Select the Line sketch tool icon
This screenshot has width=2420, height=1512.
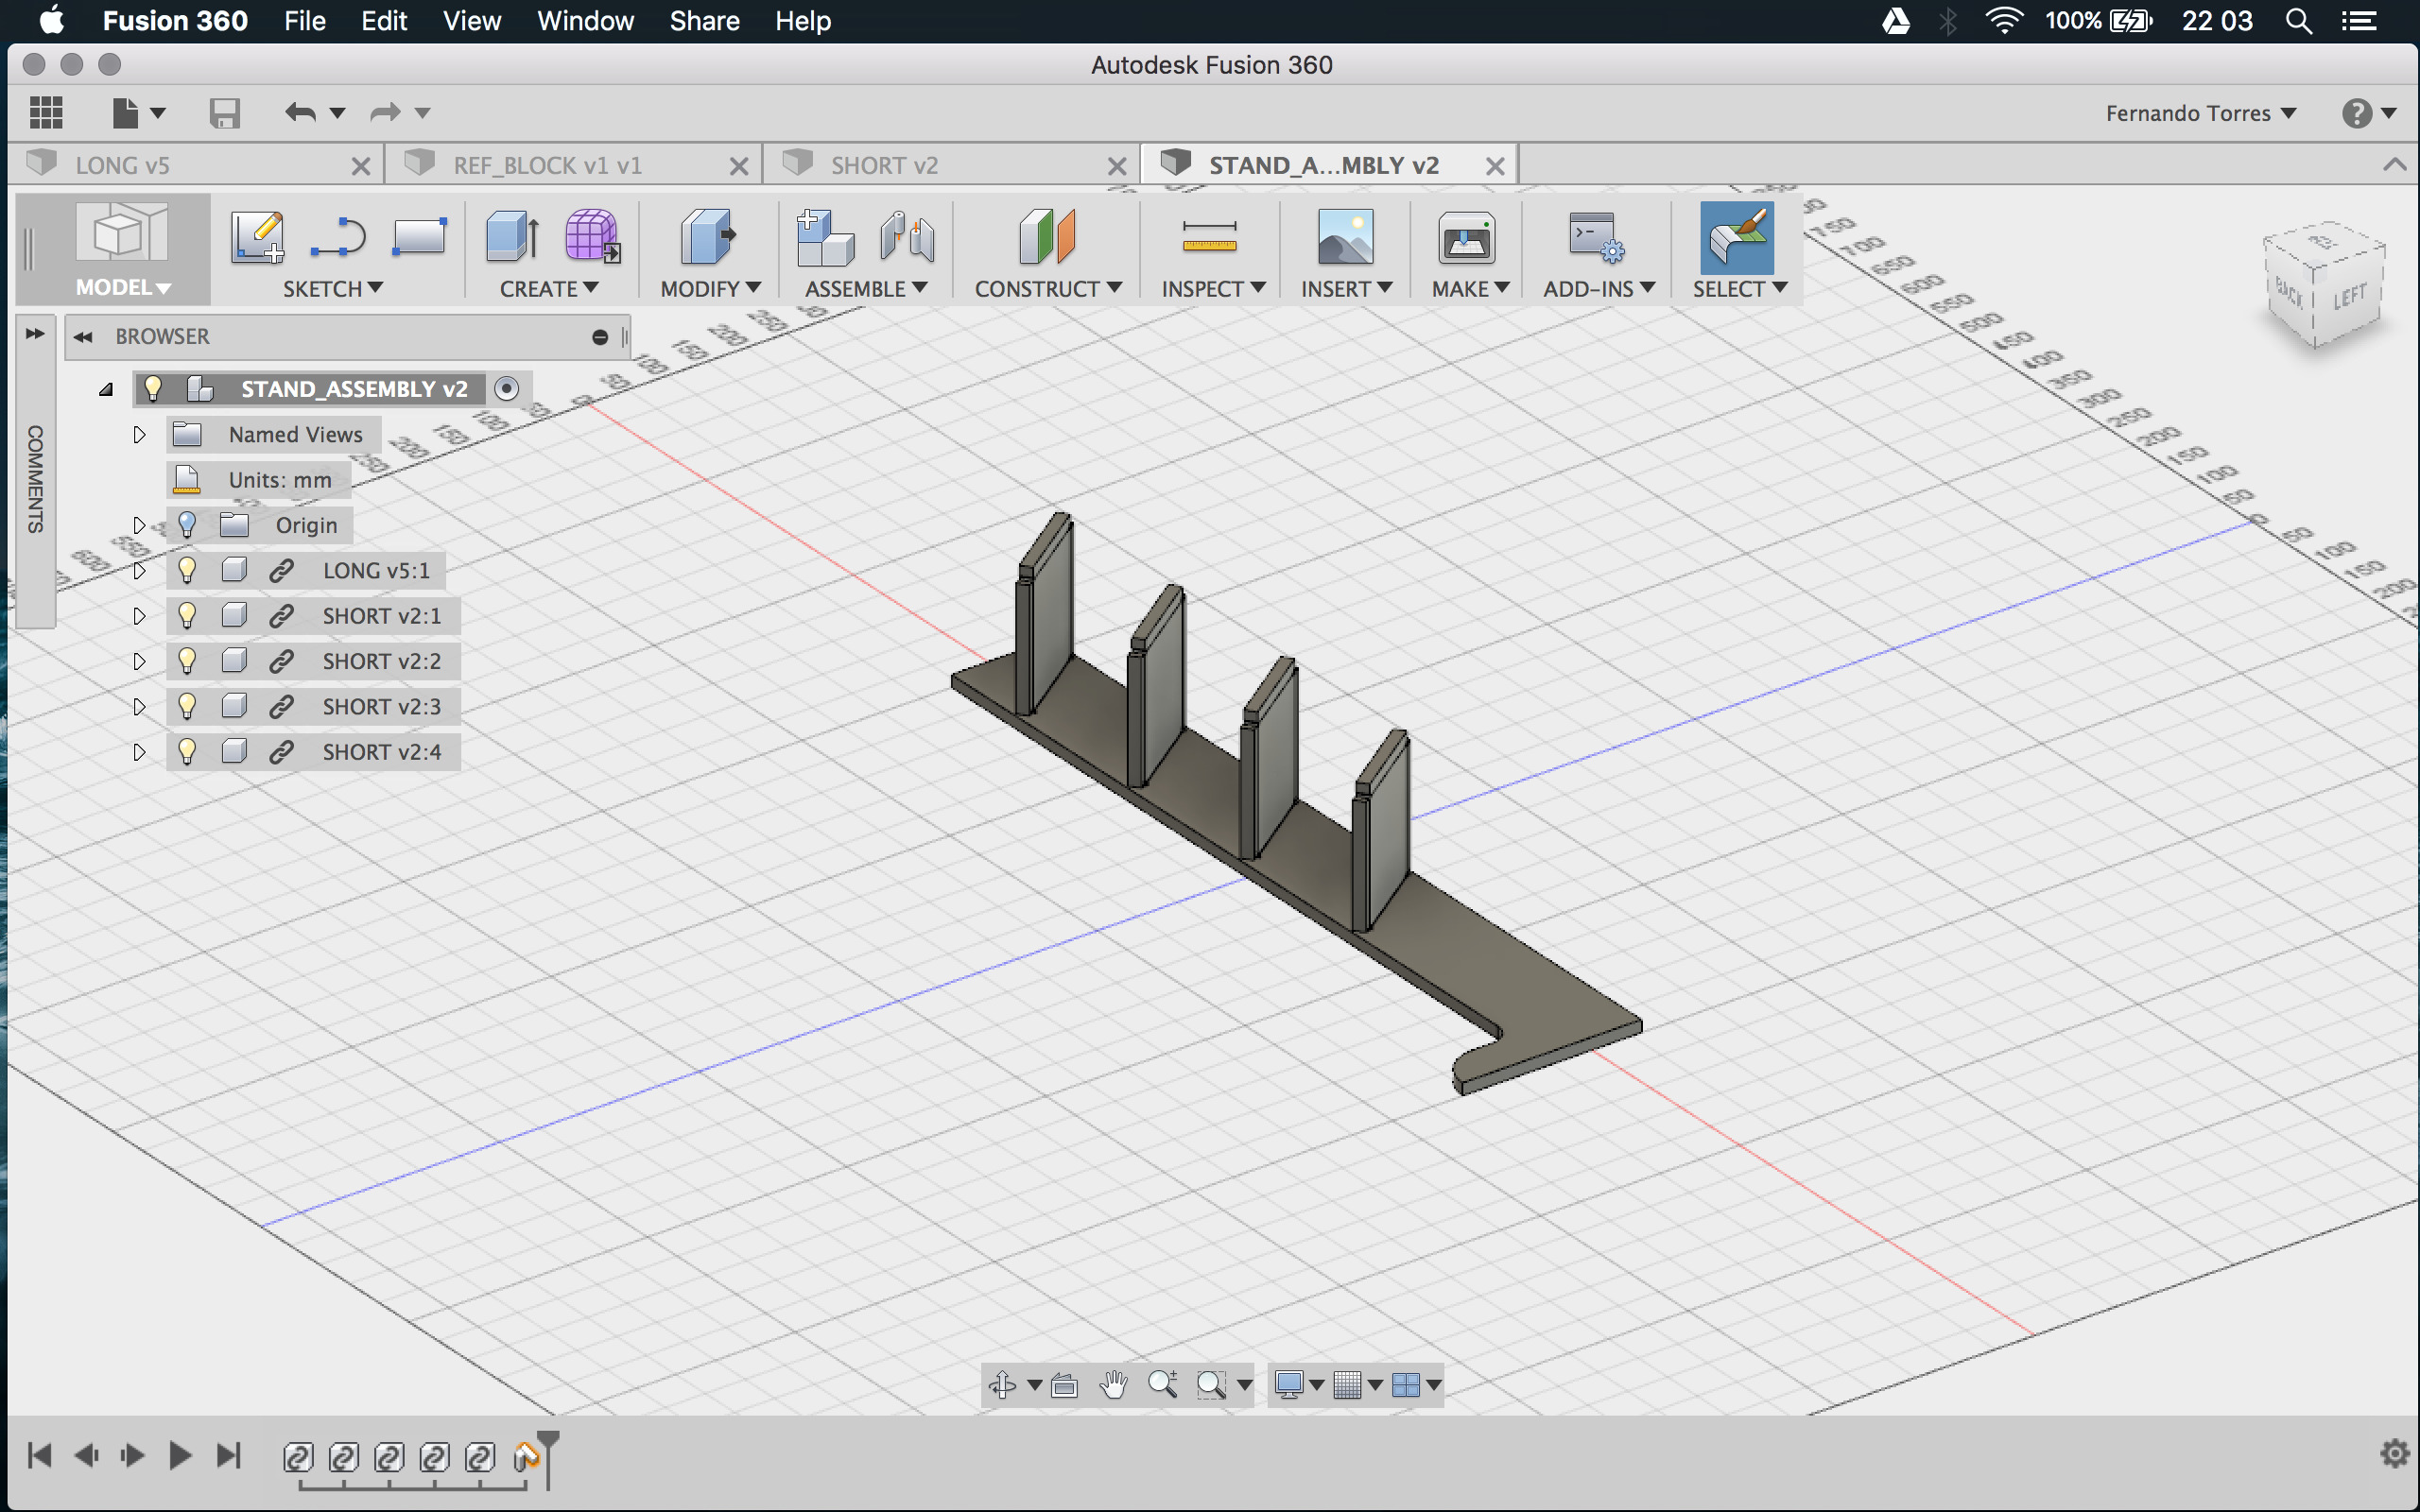pyautogui.click(x=338, y=237)
